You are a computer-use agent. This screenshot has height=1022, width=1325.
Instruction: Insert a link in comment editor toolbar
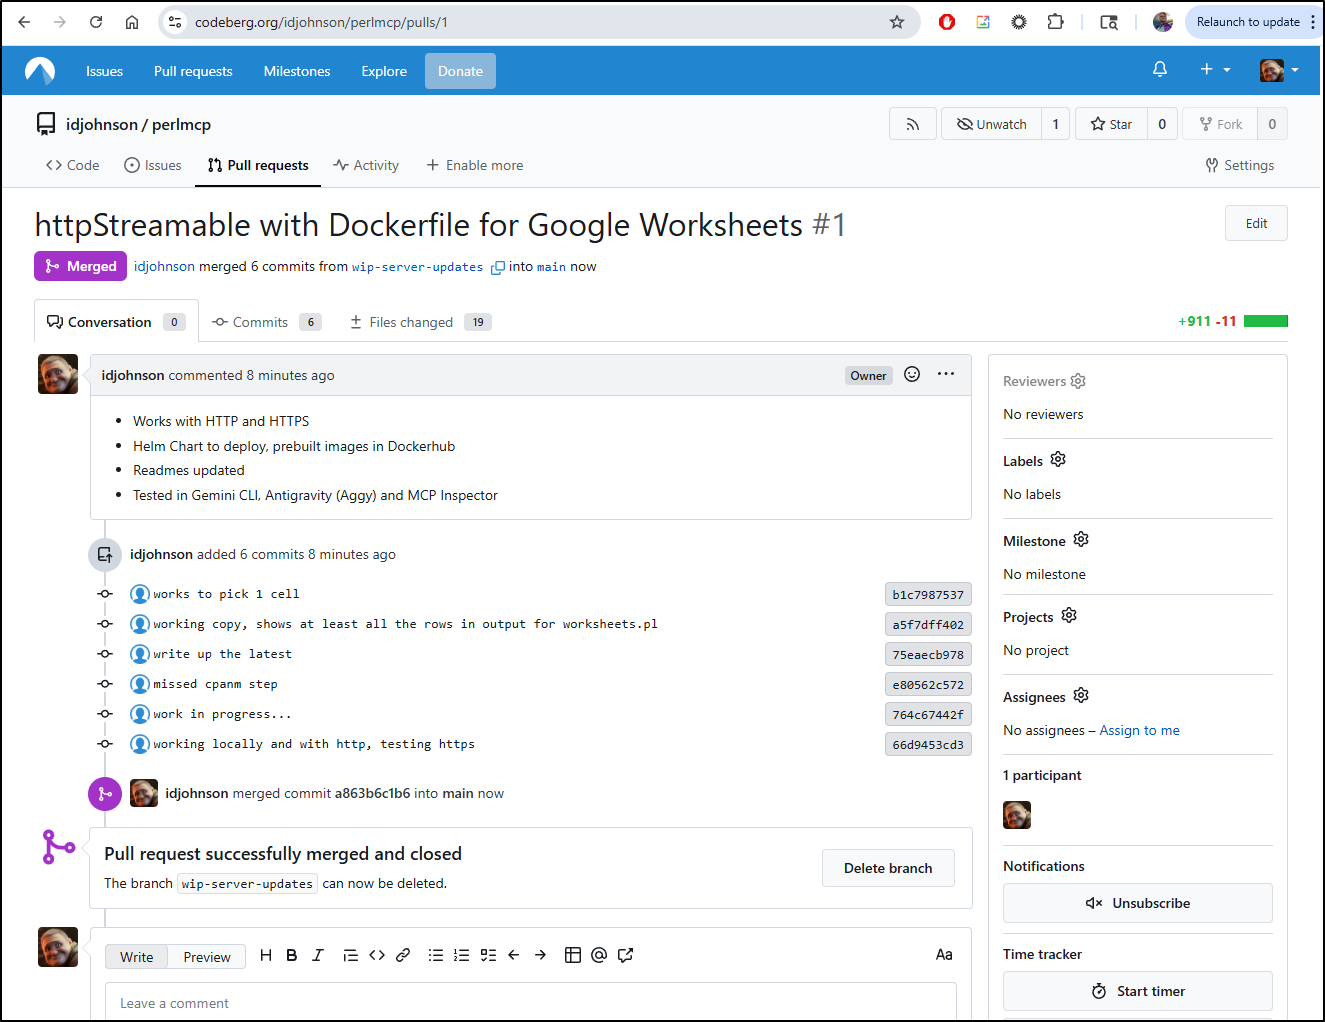pos(403,956)
